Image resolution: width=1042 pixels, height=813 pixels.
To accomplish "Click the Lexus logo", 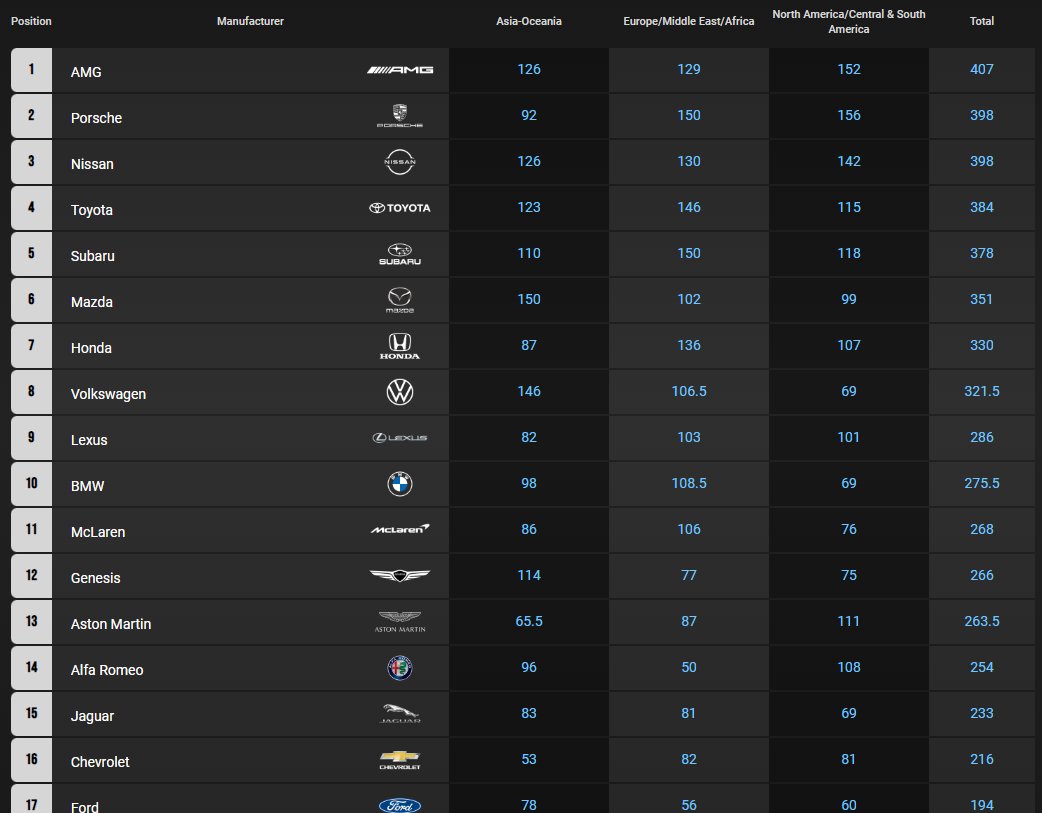I will click(399, 437).
